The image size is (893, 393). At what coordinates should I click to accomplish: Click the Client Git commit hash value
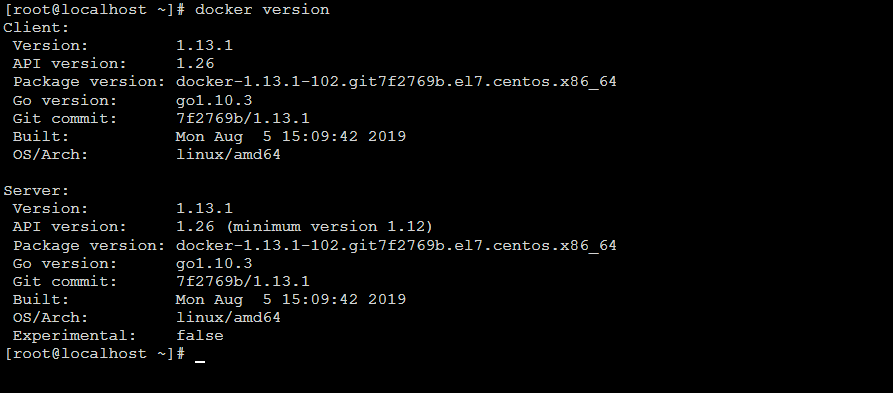click(x=243, y=118)
